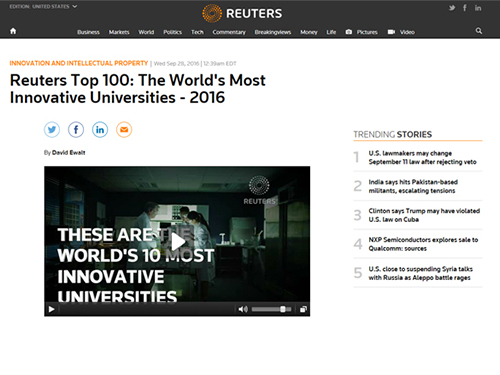500x375 pixels.
Task: Click the Reuters logo in the header
Action: click(242, 13)
